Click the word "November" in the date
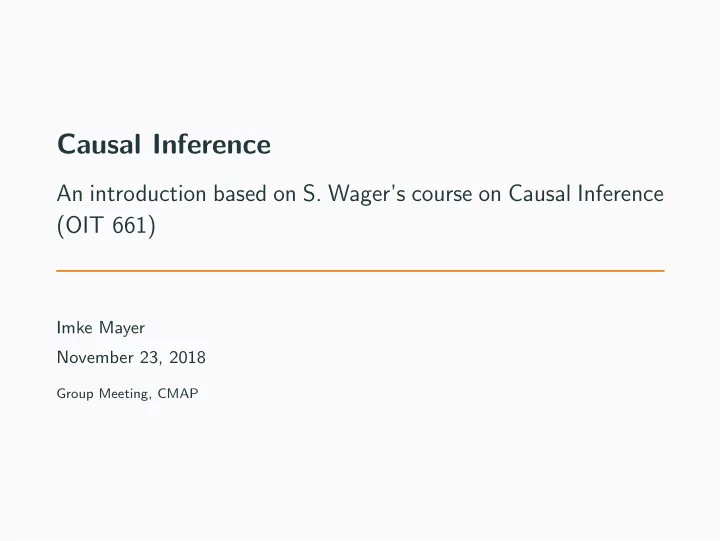Viewport: 720px width, 541px height. [95, 357]
